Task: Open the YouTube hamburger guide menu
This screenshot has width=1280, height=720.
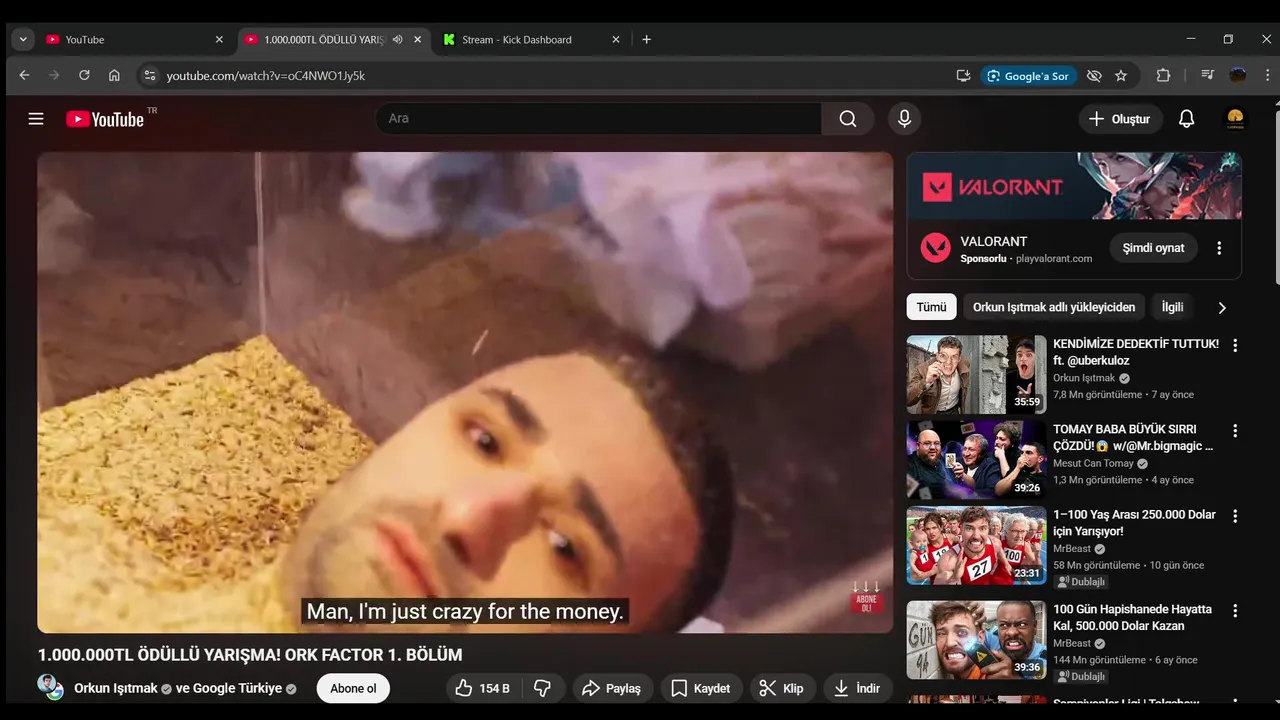Action: (36, 119)
